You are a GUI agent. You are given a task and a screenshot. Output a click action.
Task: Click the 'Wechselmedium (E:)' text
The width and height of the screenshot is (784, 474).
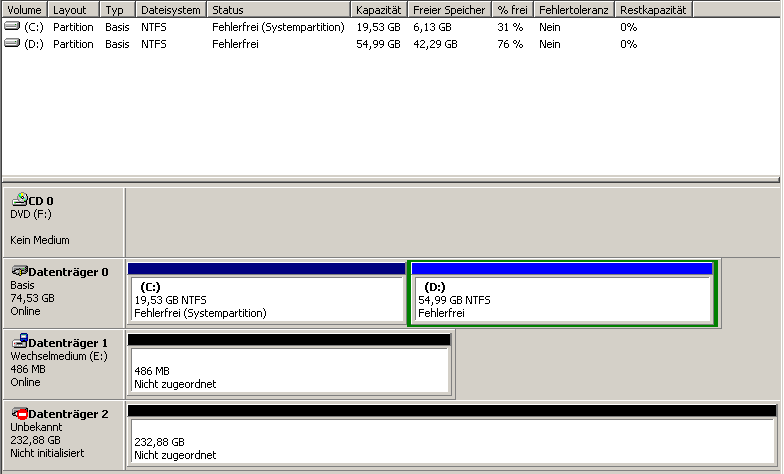tap(59, 356)
